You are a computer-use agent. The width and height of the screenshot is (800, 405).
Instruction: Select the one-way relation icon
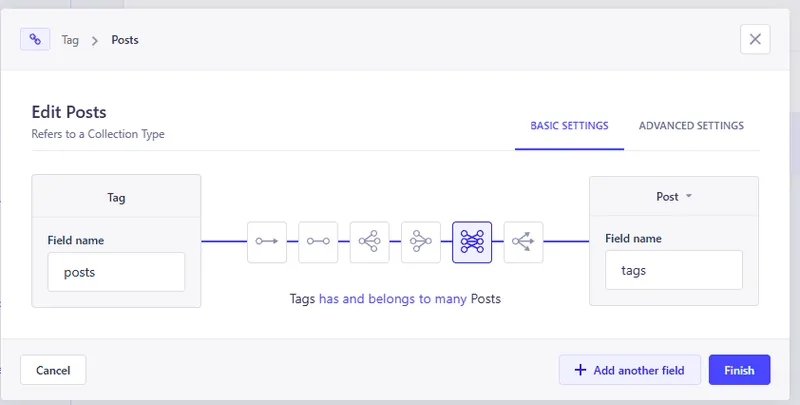[x=267, y=242]
